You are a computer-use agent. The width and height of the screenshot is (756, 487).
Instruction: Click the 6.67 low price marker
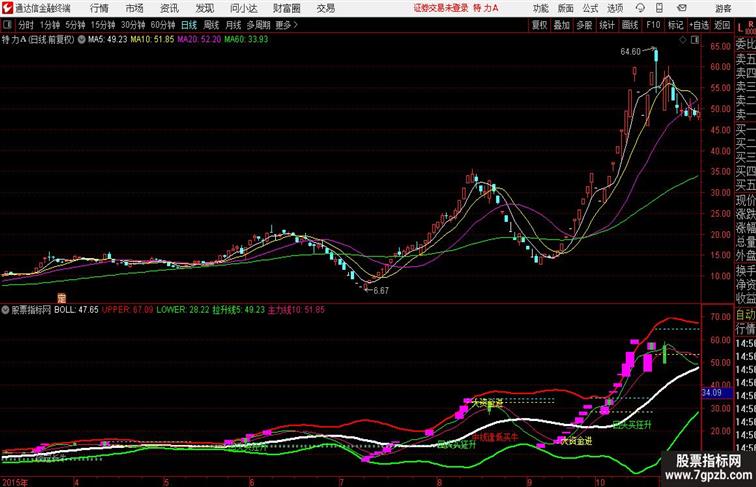380,291
